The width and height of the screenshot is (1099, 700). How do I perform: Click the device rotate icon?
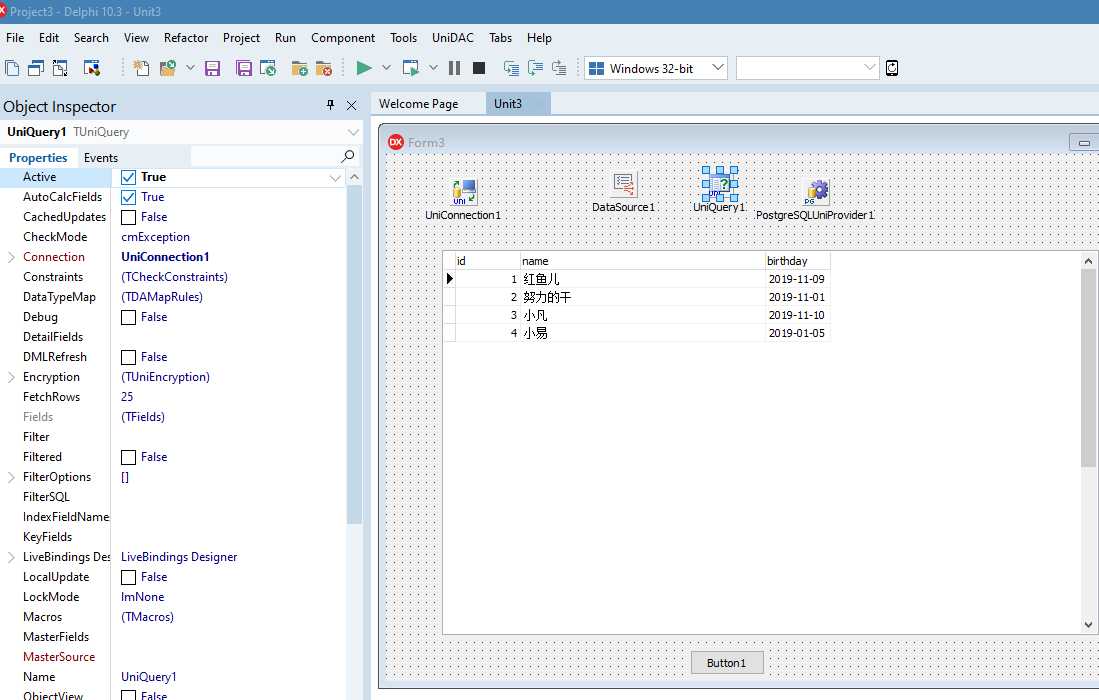click(x=892, y=68)
